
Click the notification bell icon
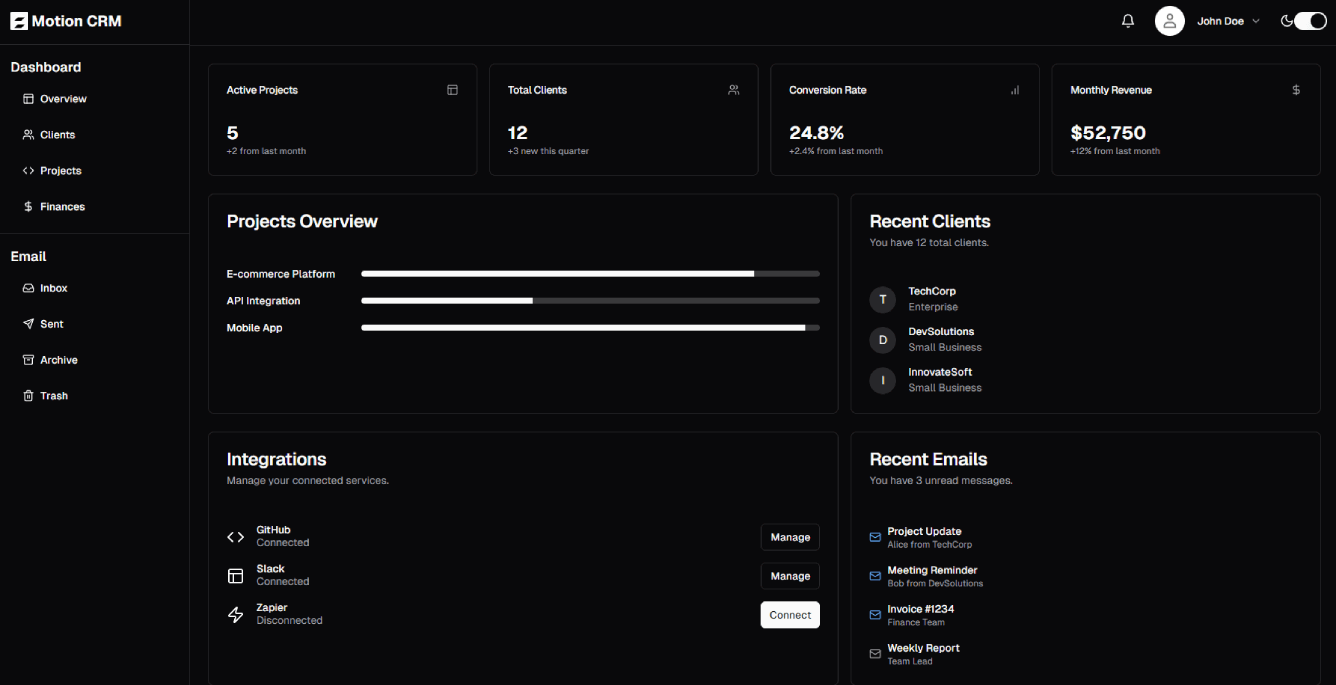click(x=1128, y=20)
